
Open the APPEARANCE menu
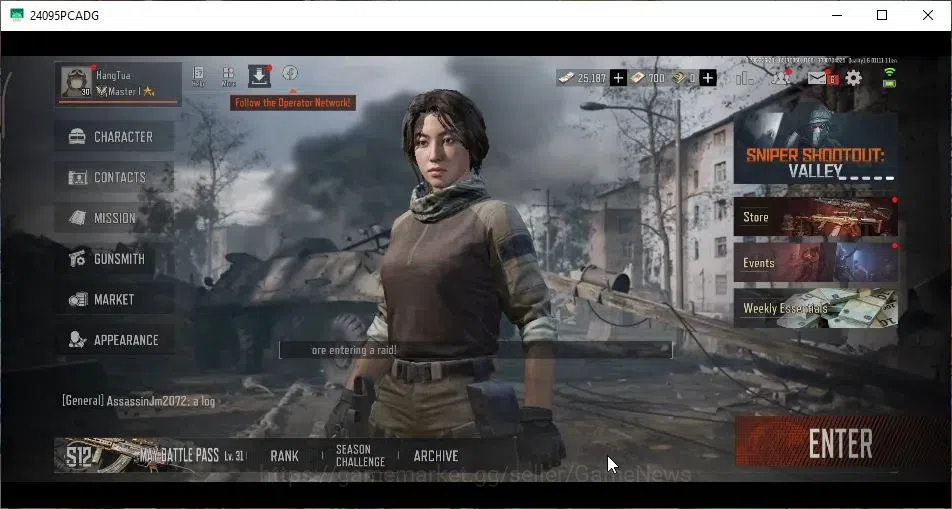(x=114, y=340)
